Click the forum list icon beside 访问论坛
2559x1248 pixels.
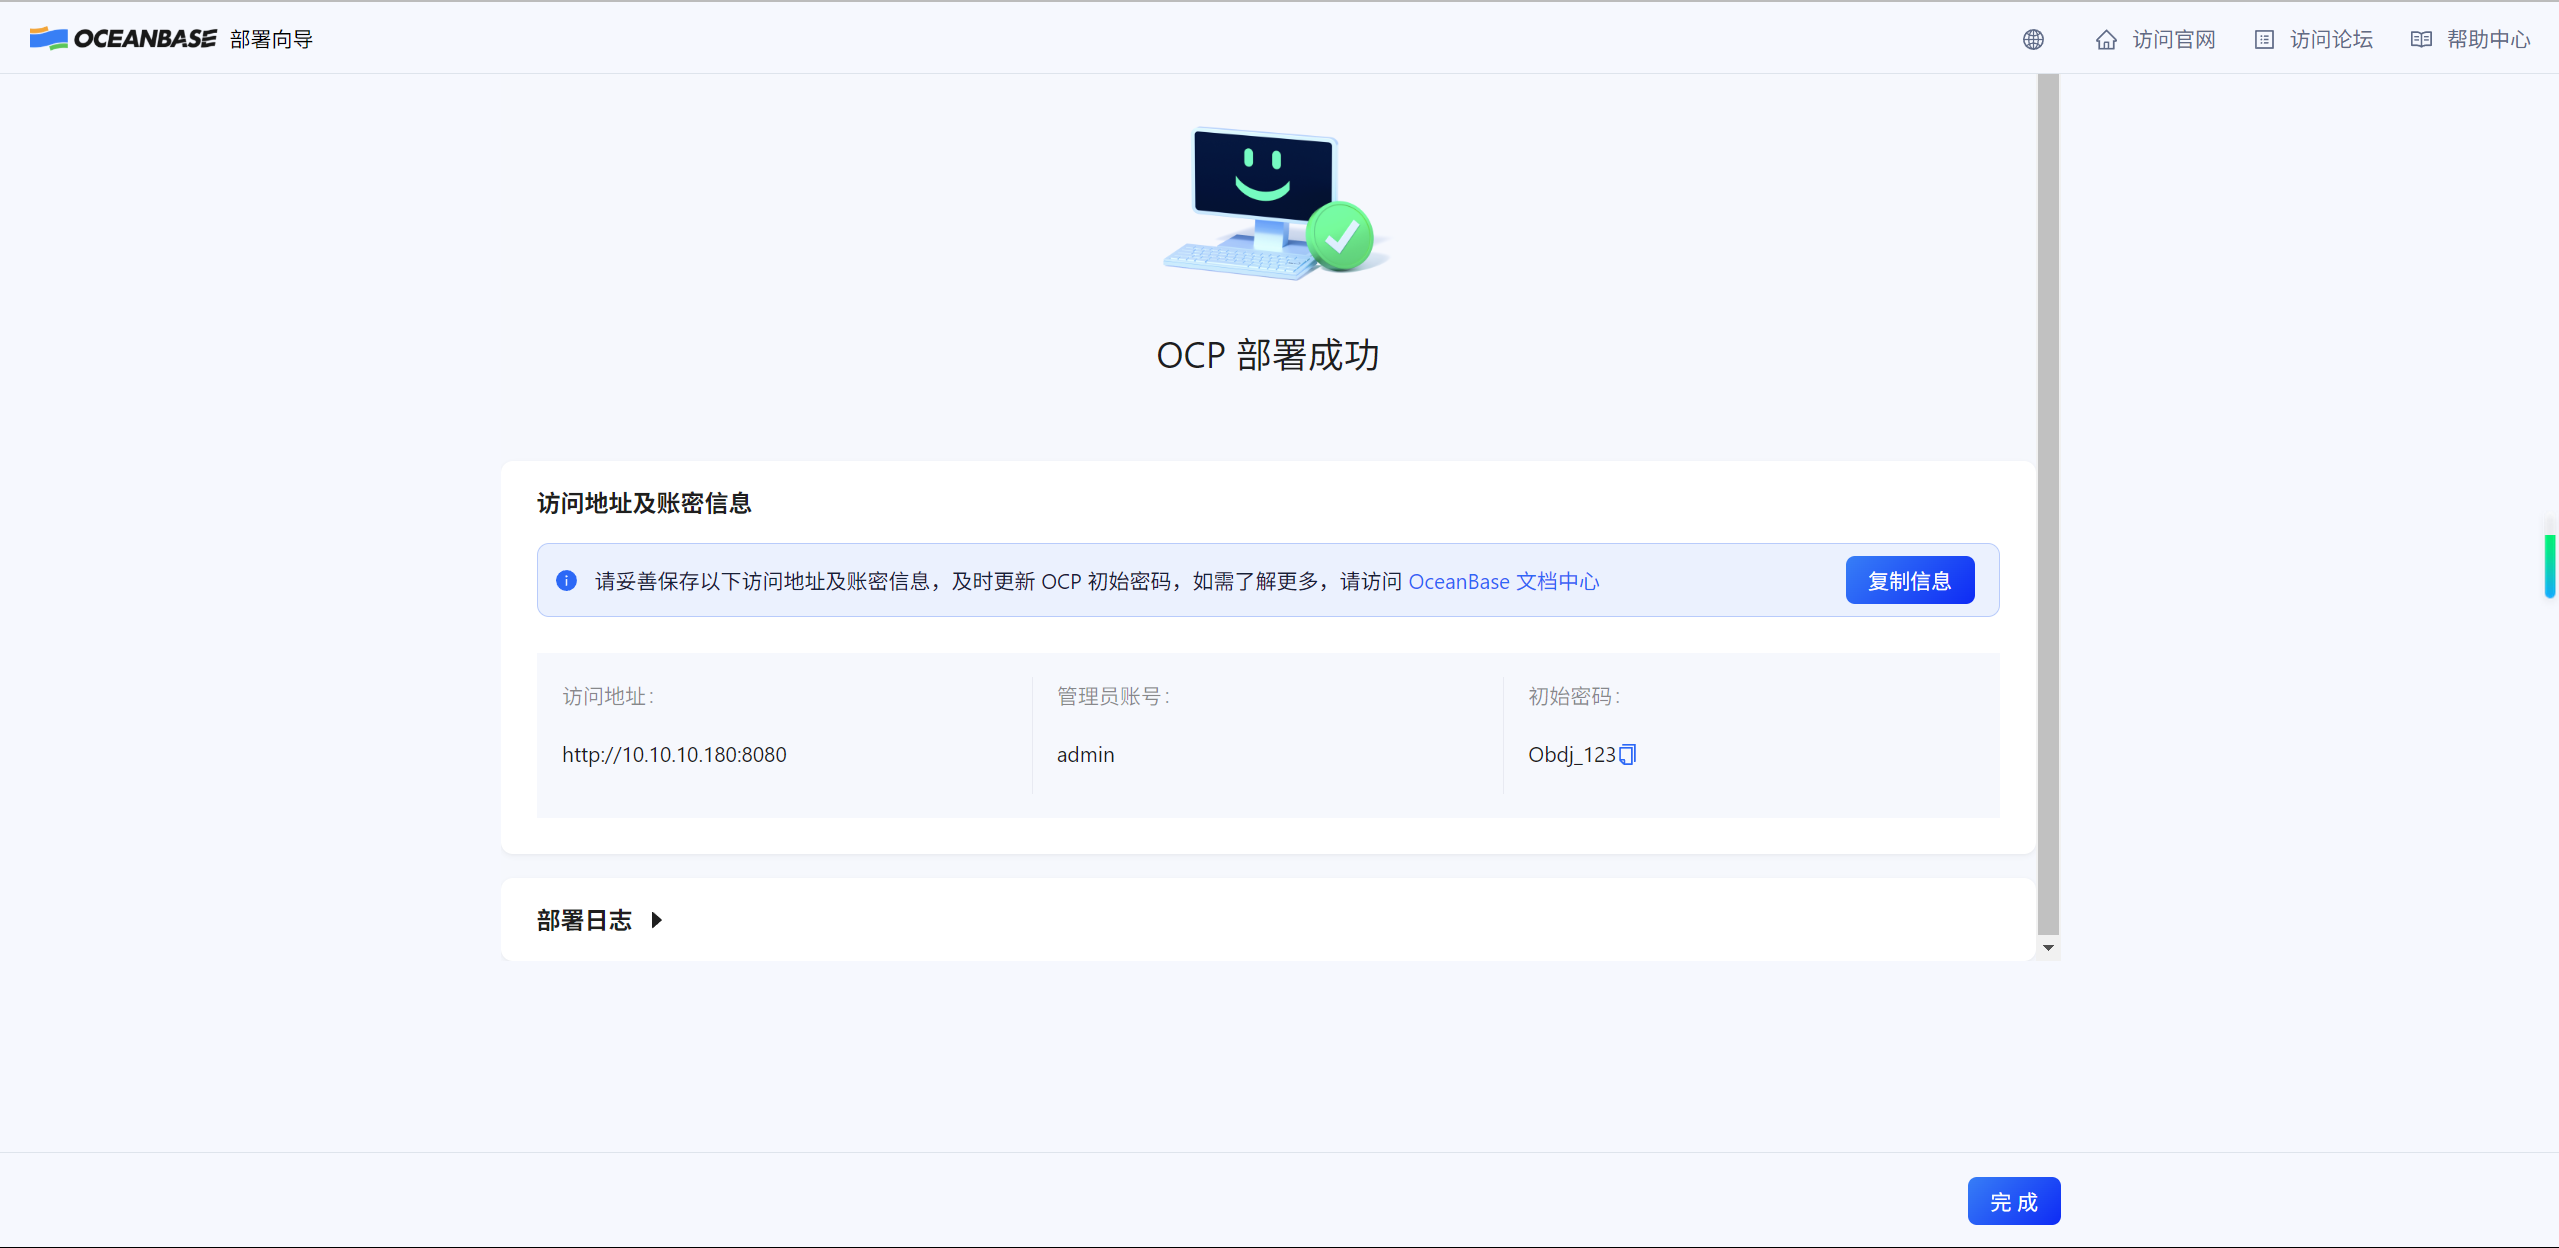2264,40
